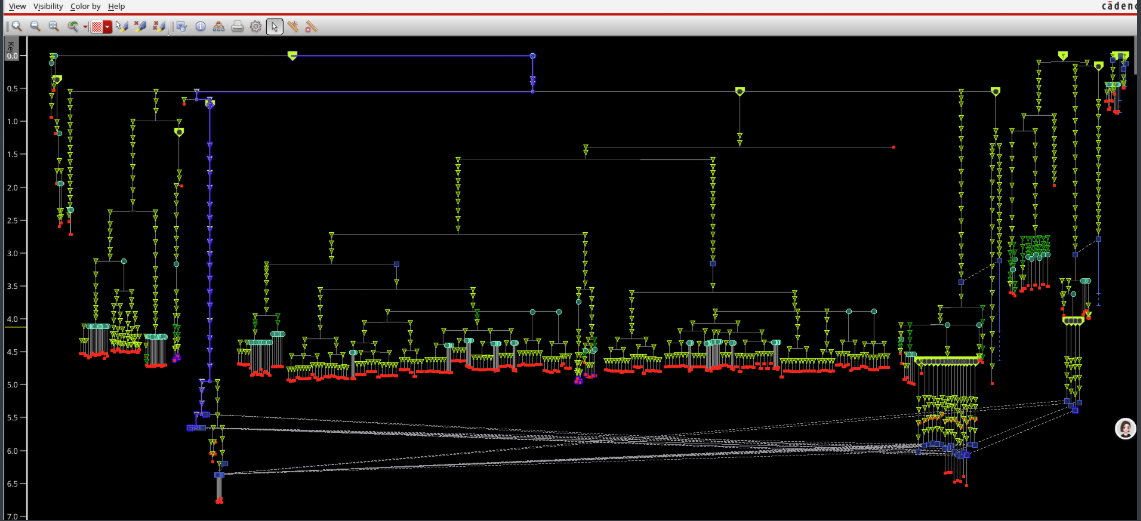Open the Key side tab
Screen dimensions: 1141x521
point(10,48)
